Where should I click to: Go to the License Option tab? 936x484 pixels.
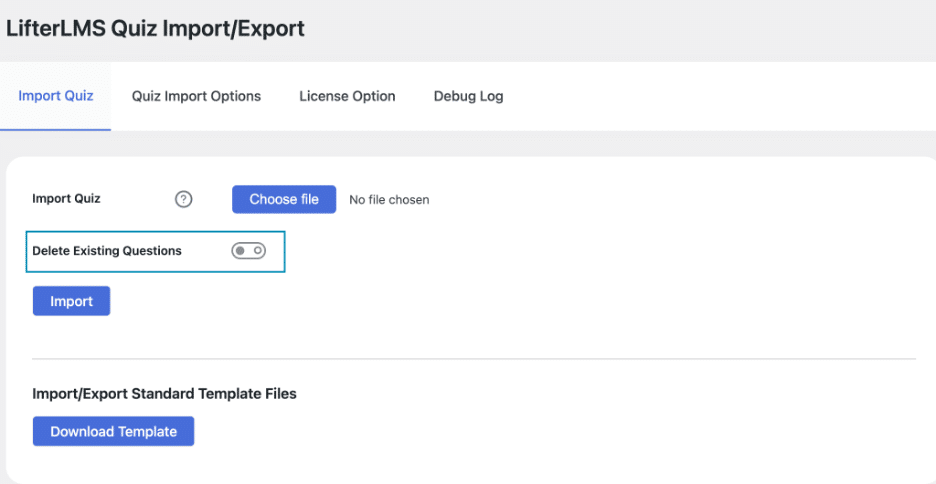(347, 96)
